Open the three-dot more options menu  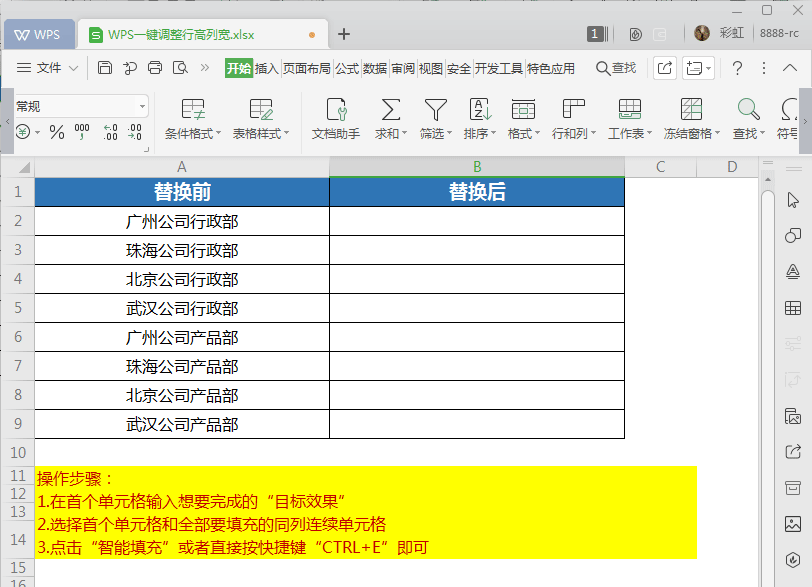point(764,68)
